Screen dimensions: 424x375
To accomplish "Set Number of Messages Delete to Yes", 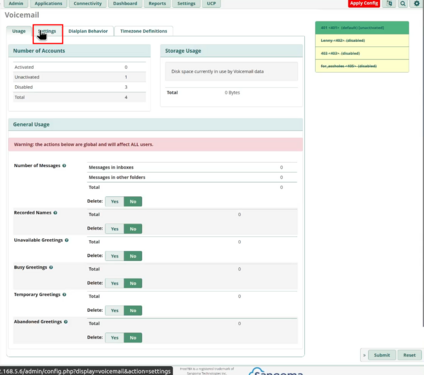I will point(115,201).
